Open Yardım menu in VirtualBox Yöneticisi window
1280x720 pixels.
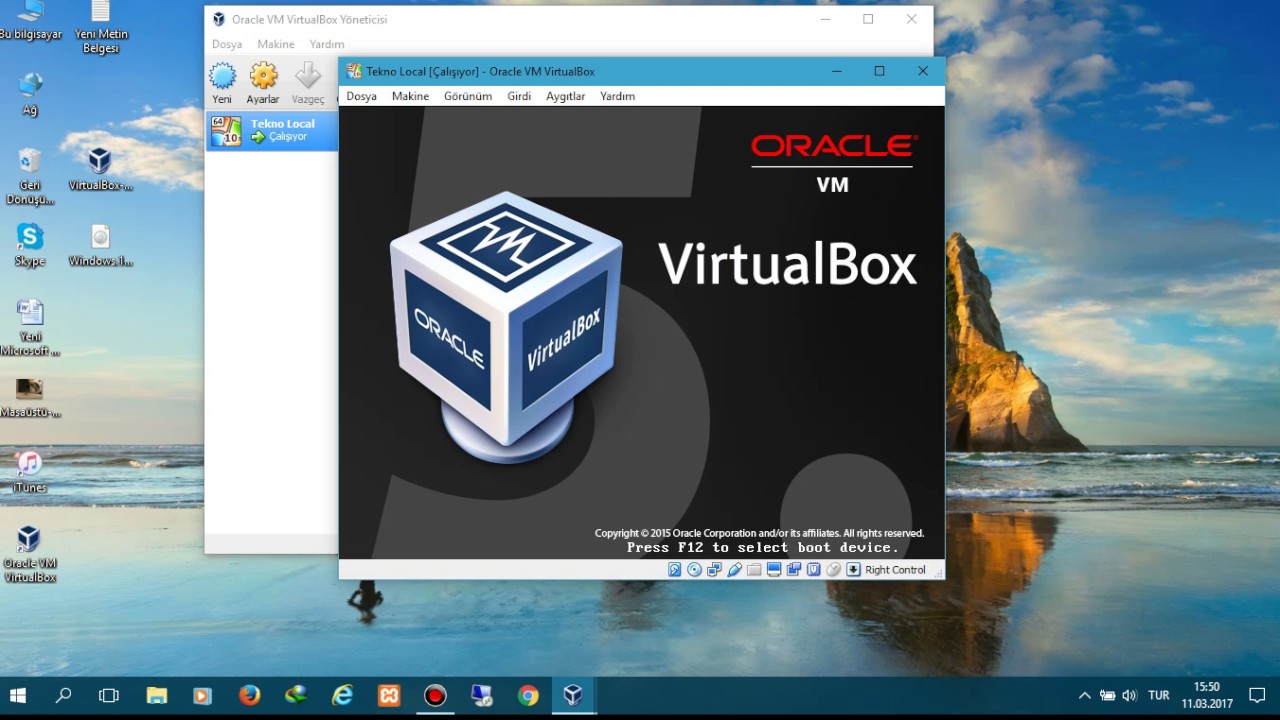pyautogui.click(x=327, y=44)
